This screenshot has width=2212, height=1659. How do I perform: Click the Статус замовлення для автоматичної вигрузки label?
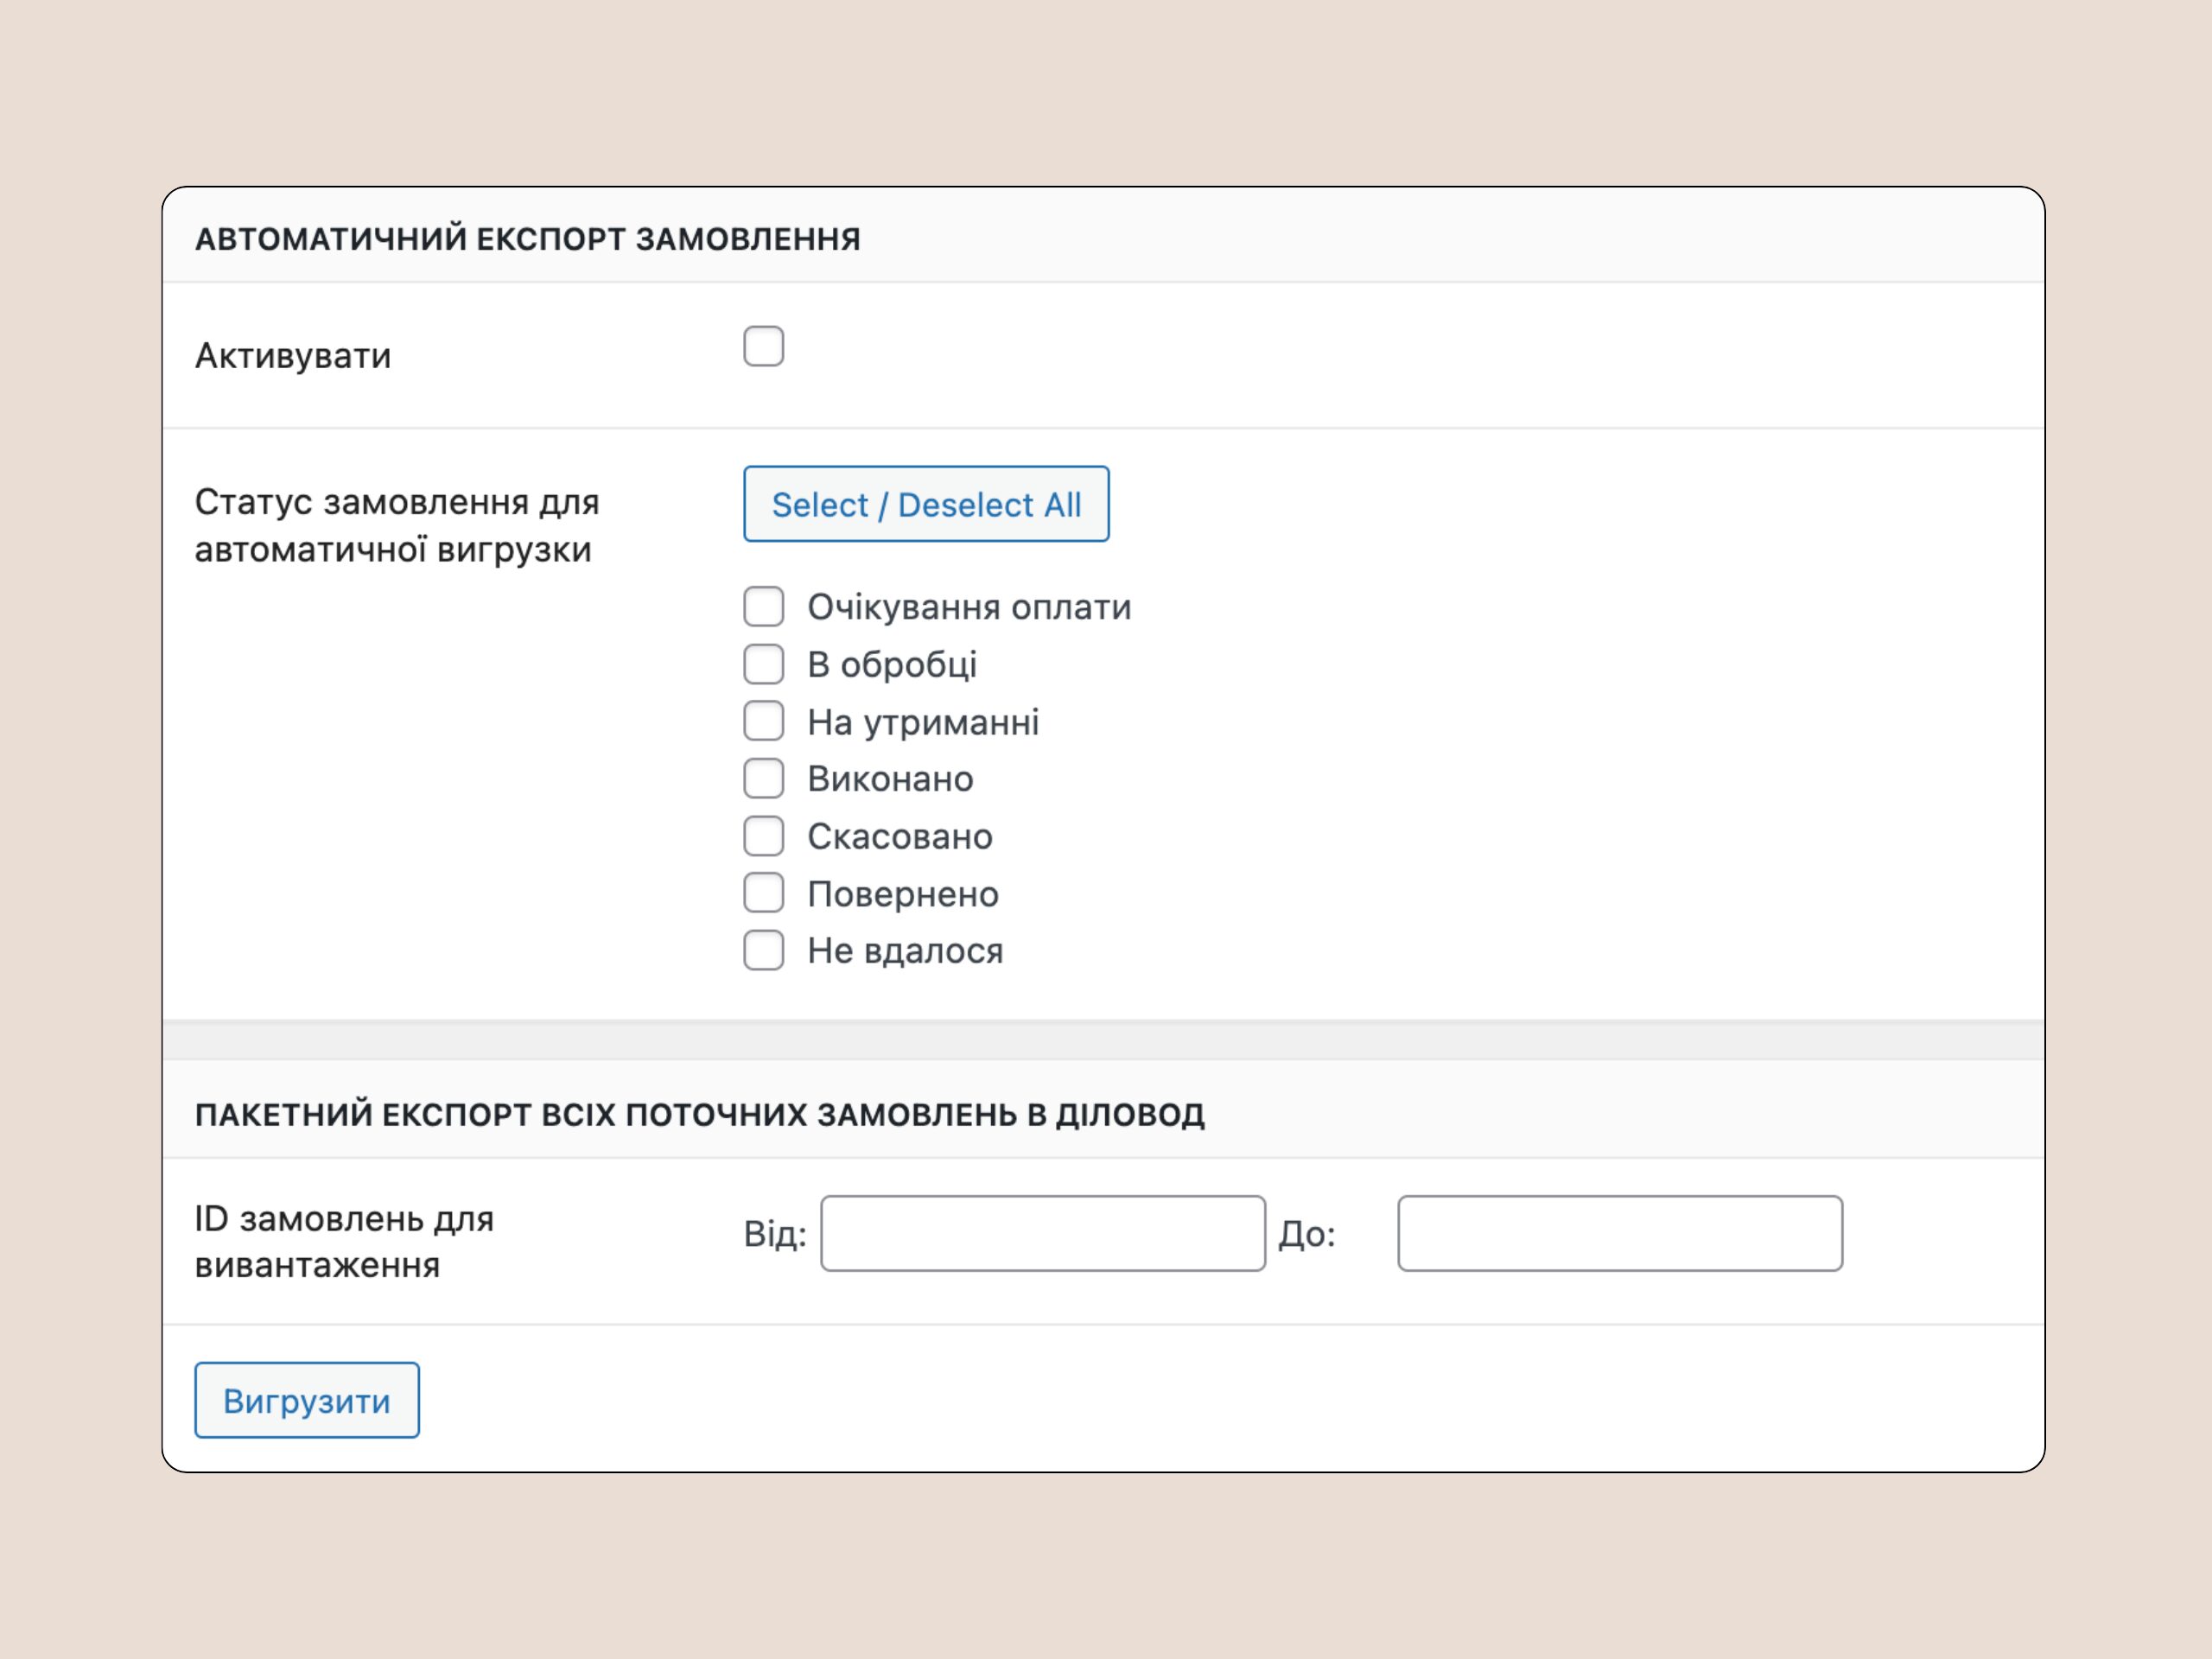pos(397,526)
